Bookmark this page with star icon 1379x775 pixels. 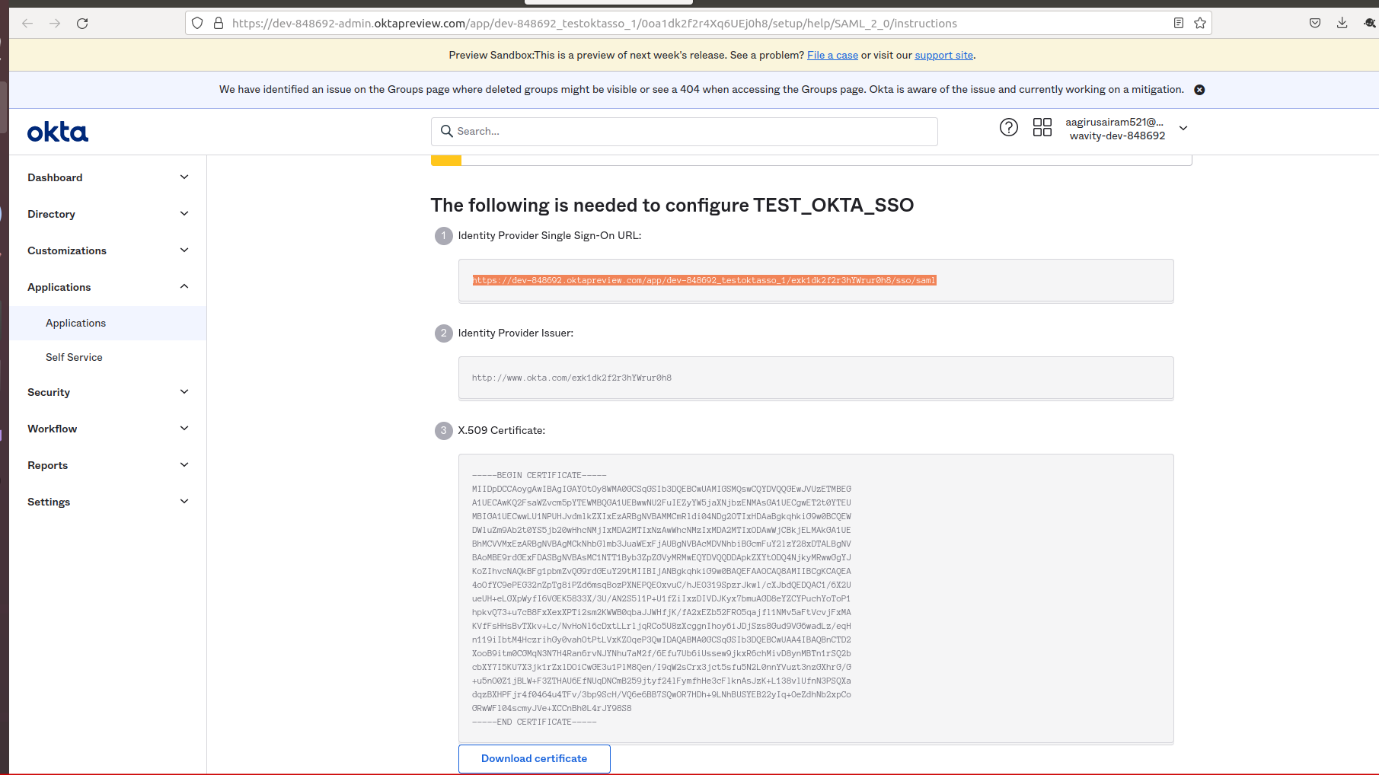tap(1200, 23)
